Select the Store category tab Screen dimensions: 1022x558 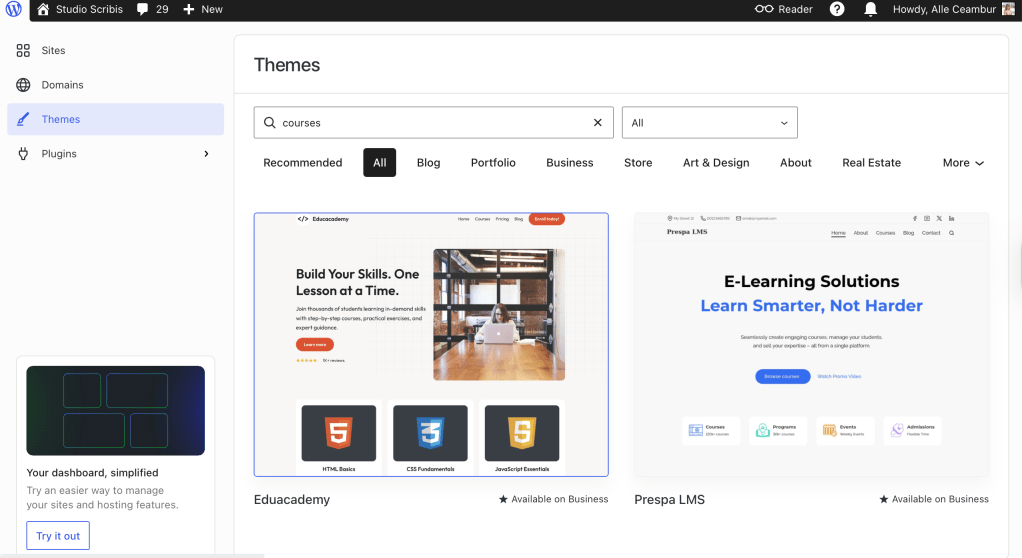tap(638, 162)
